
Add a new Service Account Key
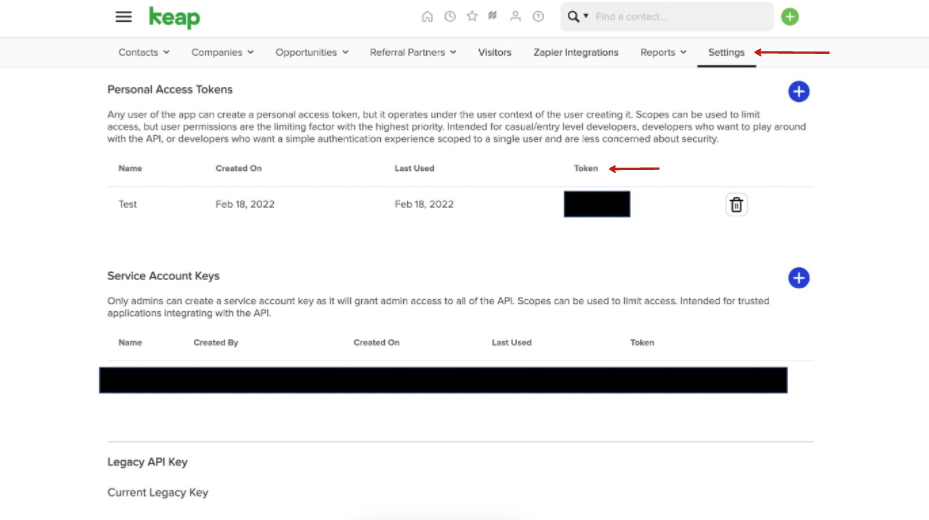tap(798, 278)
